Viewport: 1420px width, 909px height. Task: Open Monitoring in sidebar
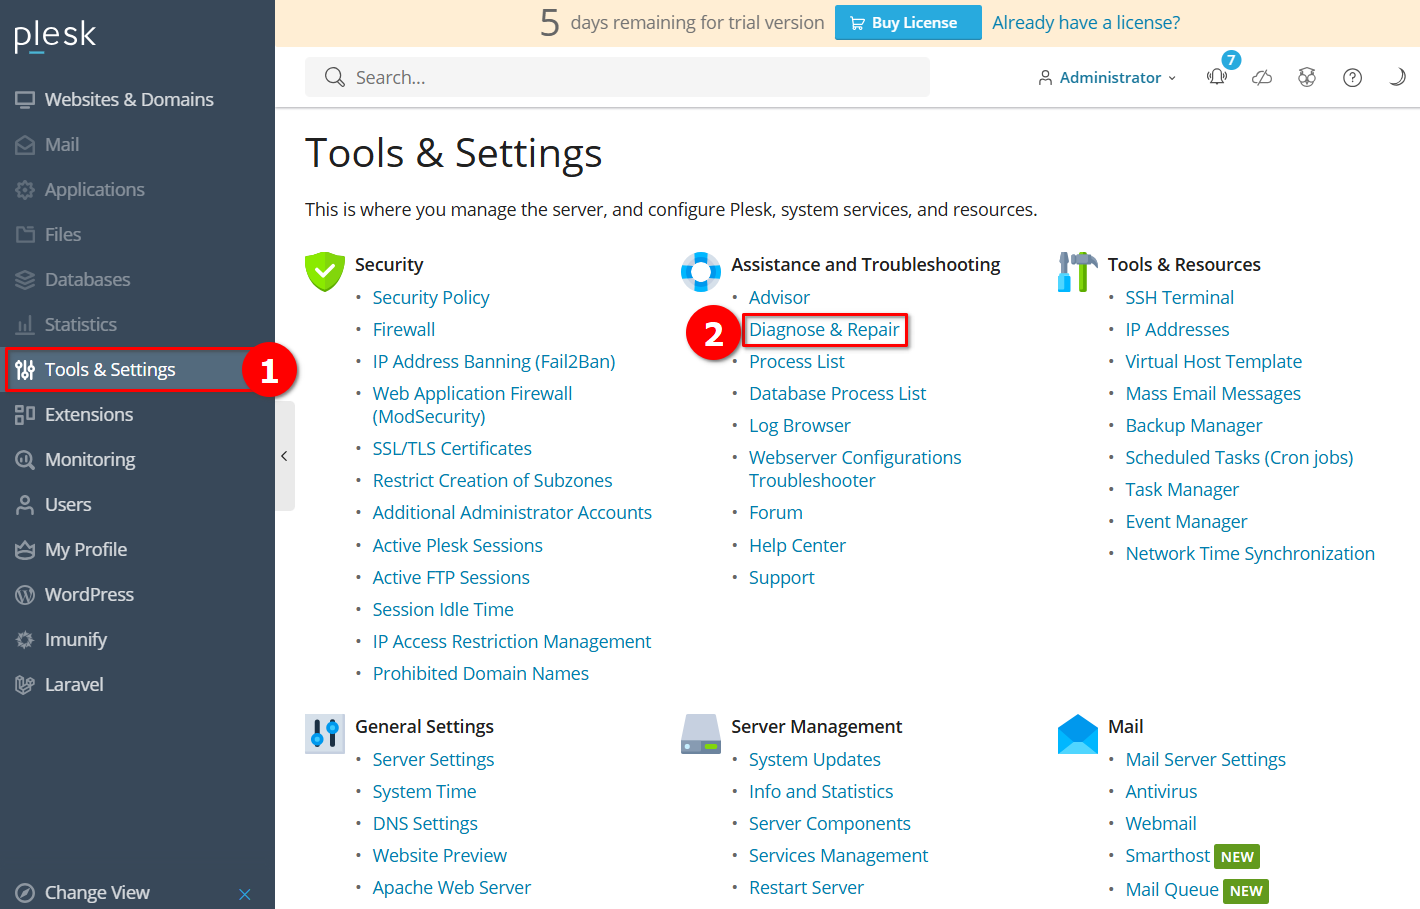(x=137, y=459)
